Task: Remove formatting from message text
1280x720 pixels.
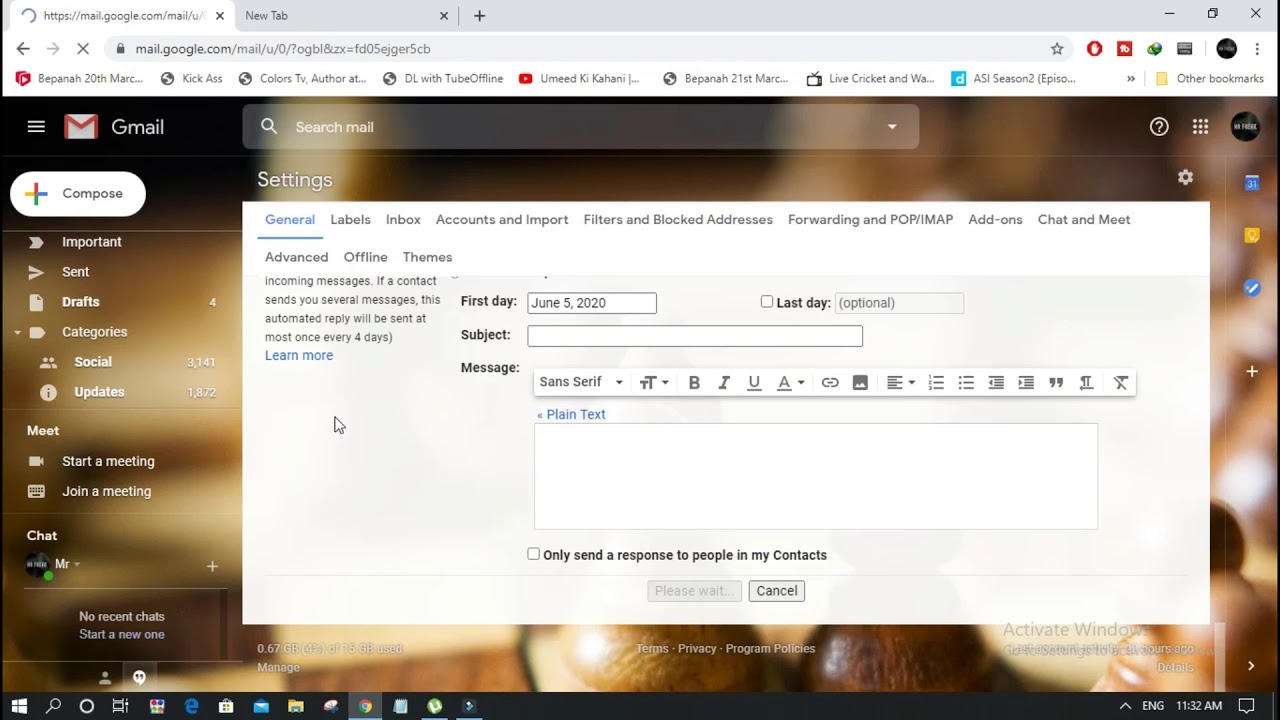Action: (x=1121, y=382)
